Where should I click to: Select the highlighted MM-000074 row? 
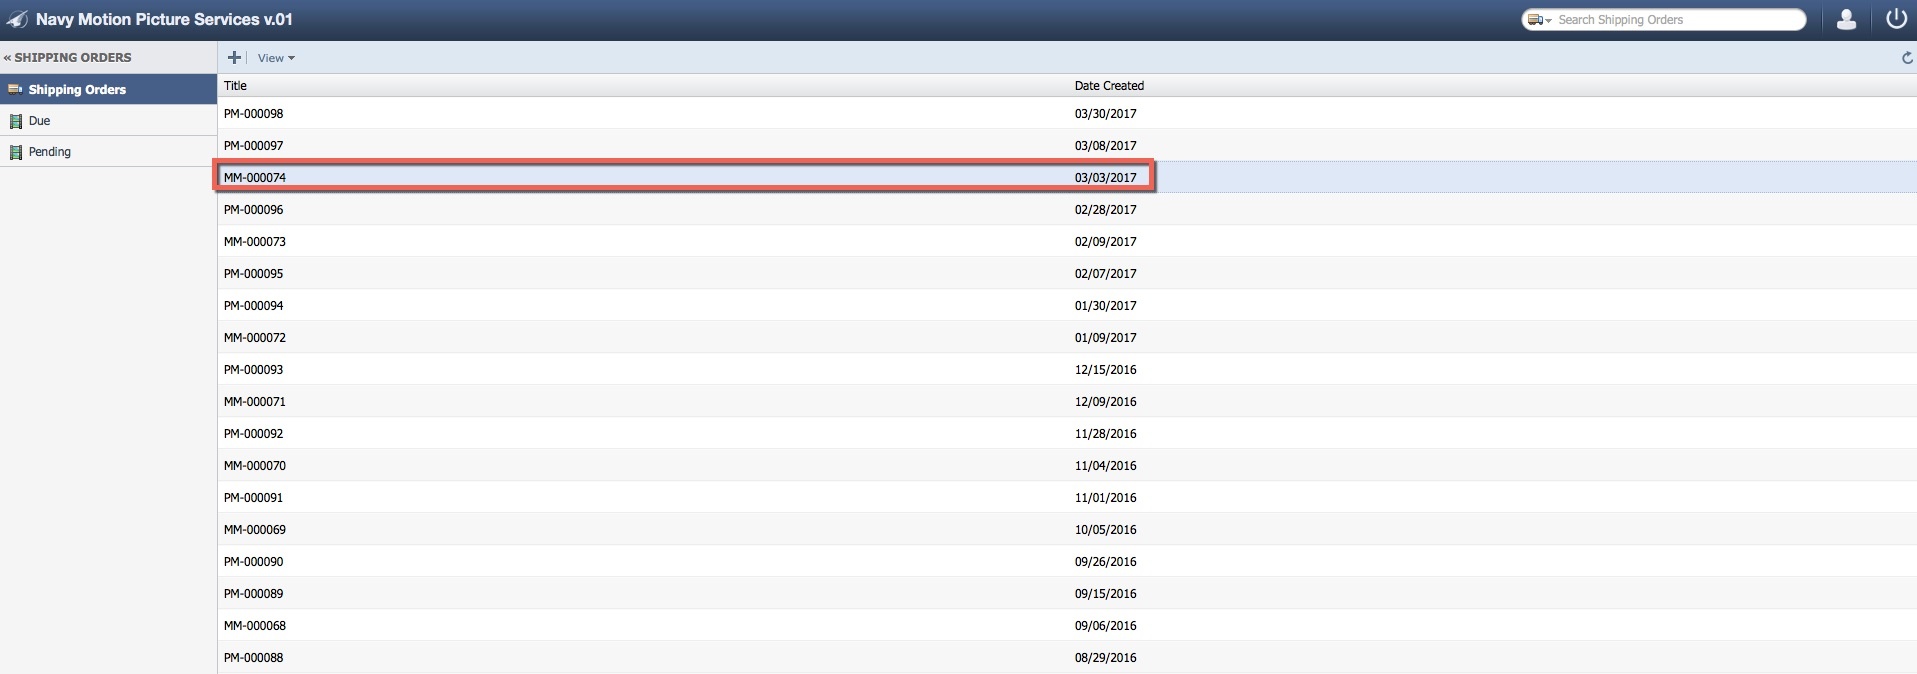(255, 178)
